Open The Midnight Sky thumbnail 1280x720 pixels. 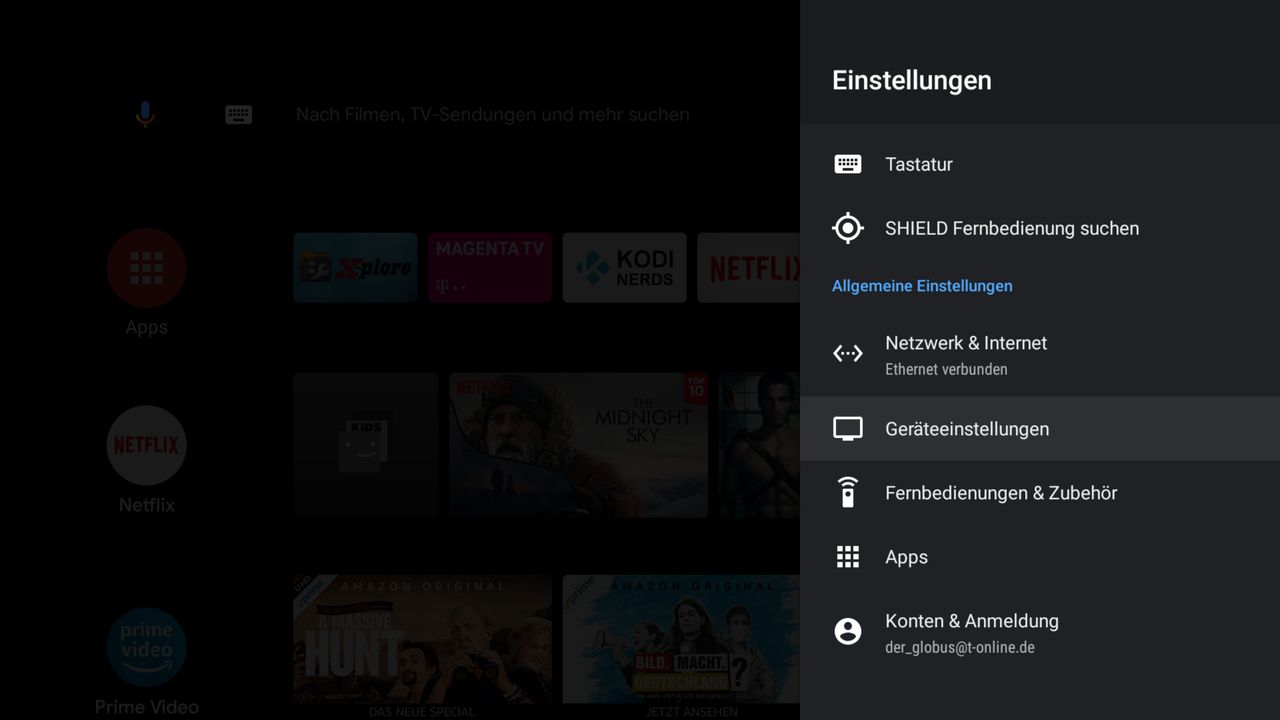tap(578, 445)
